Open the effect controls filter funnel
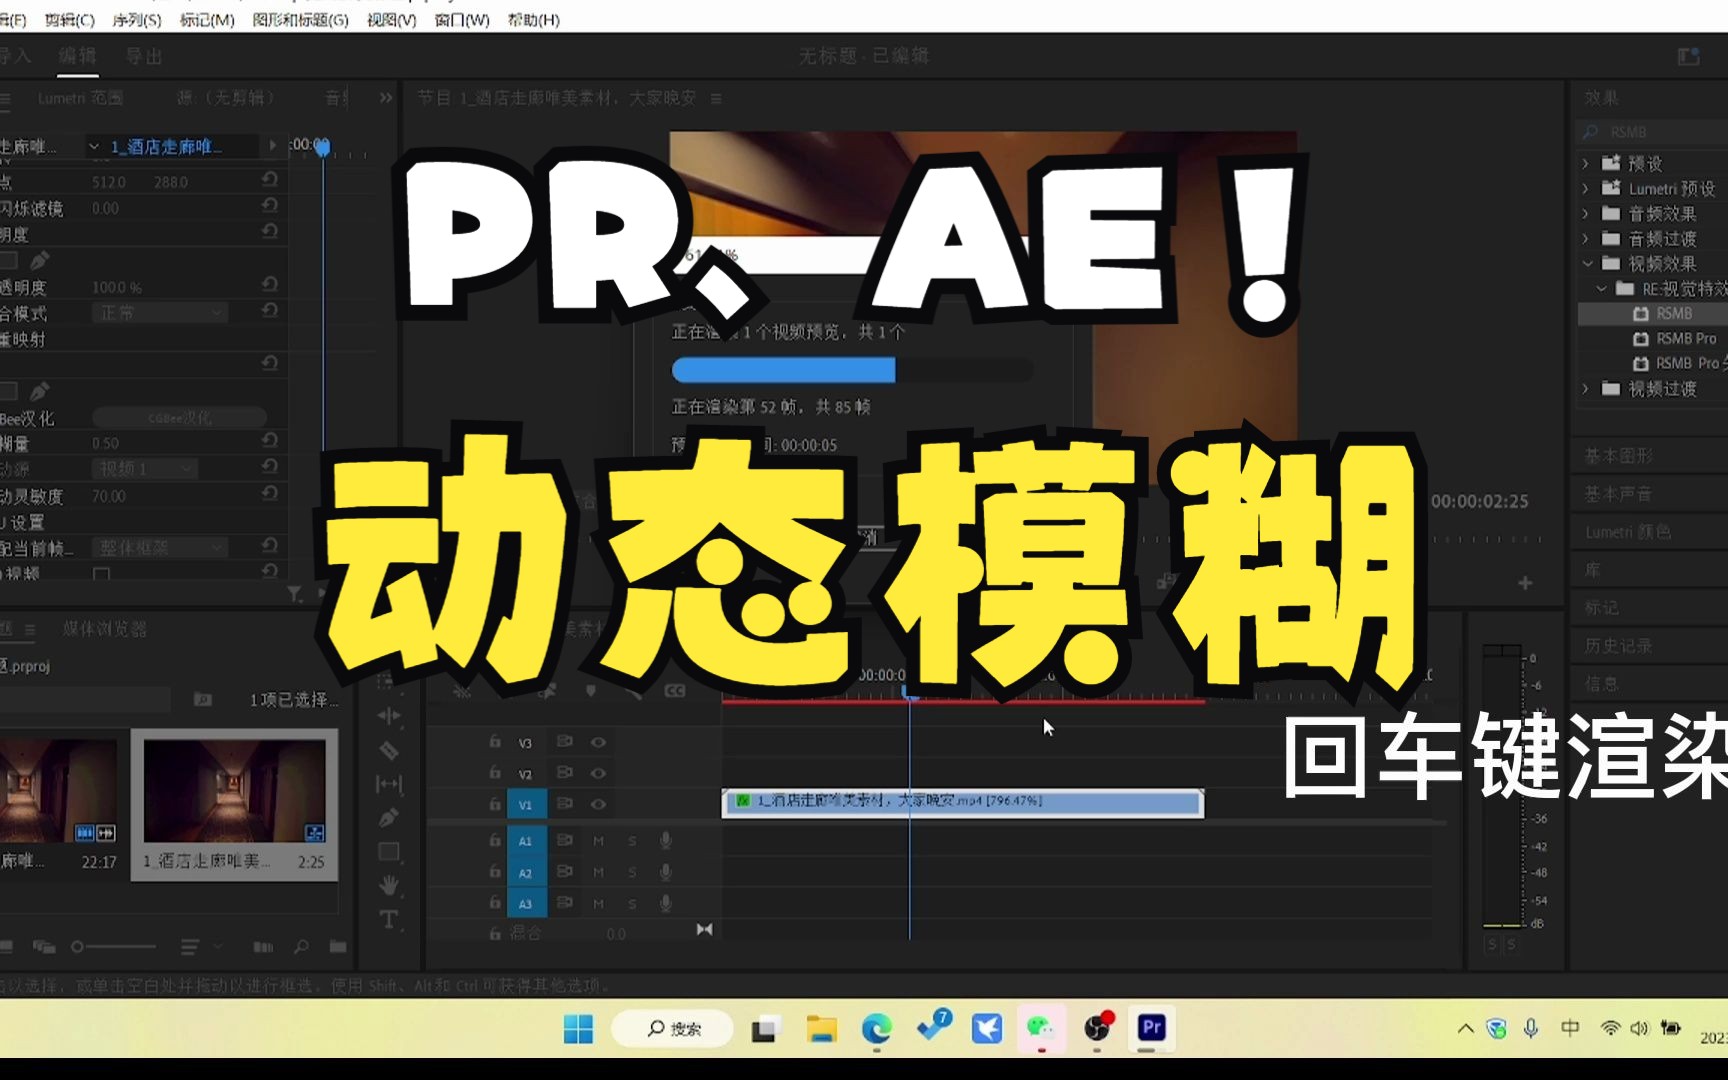 pos(294,594)
